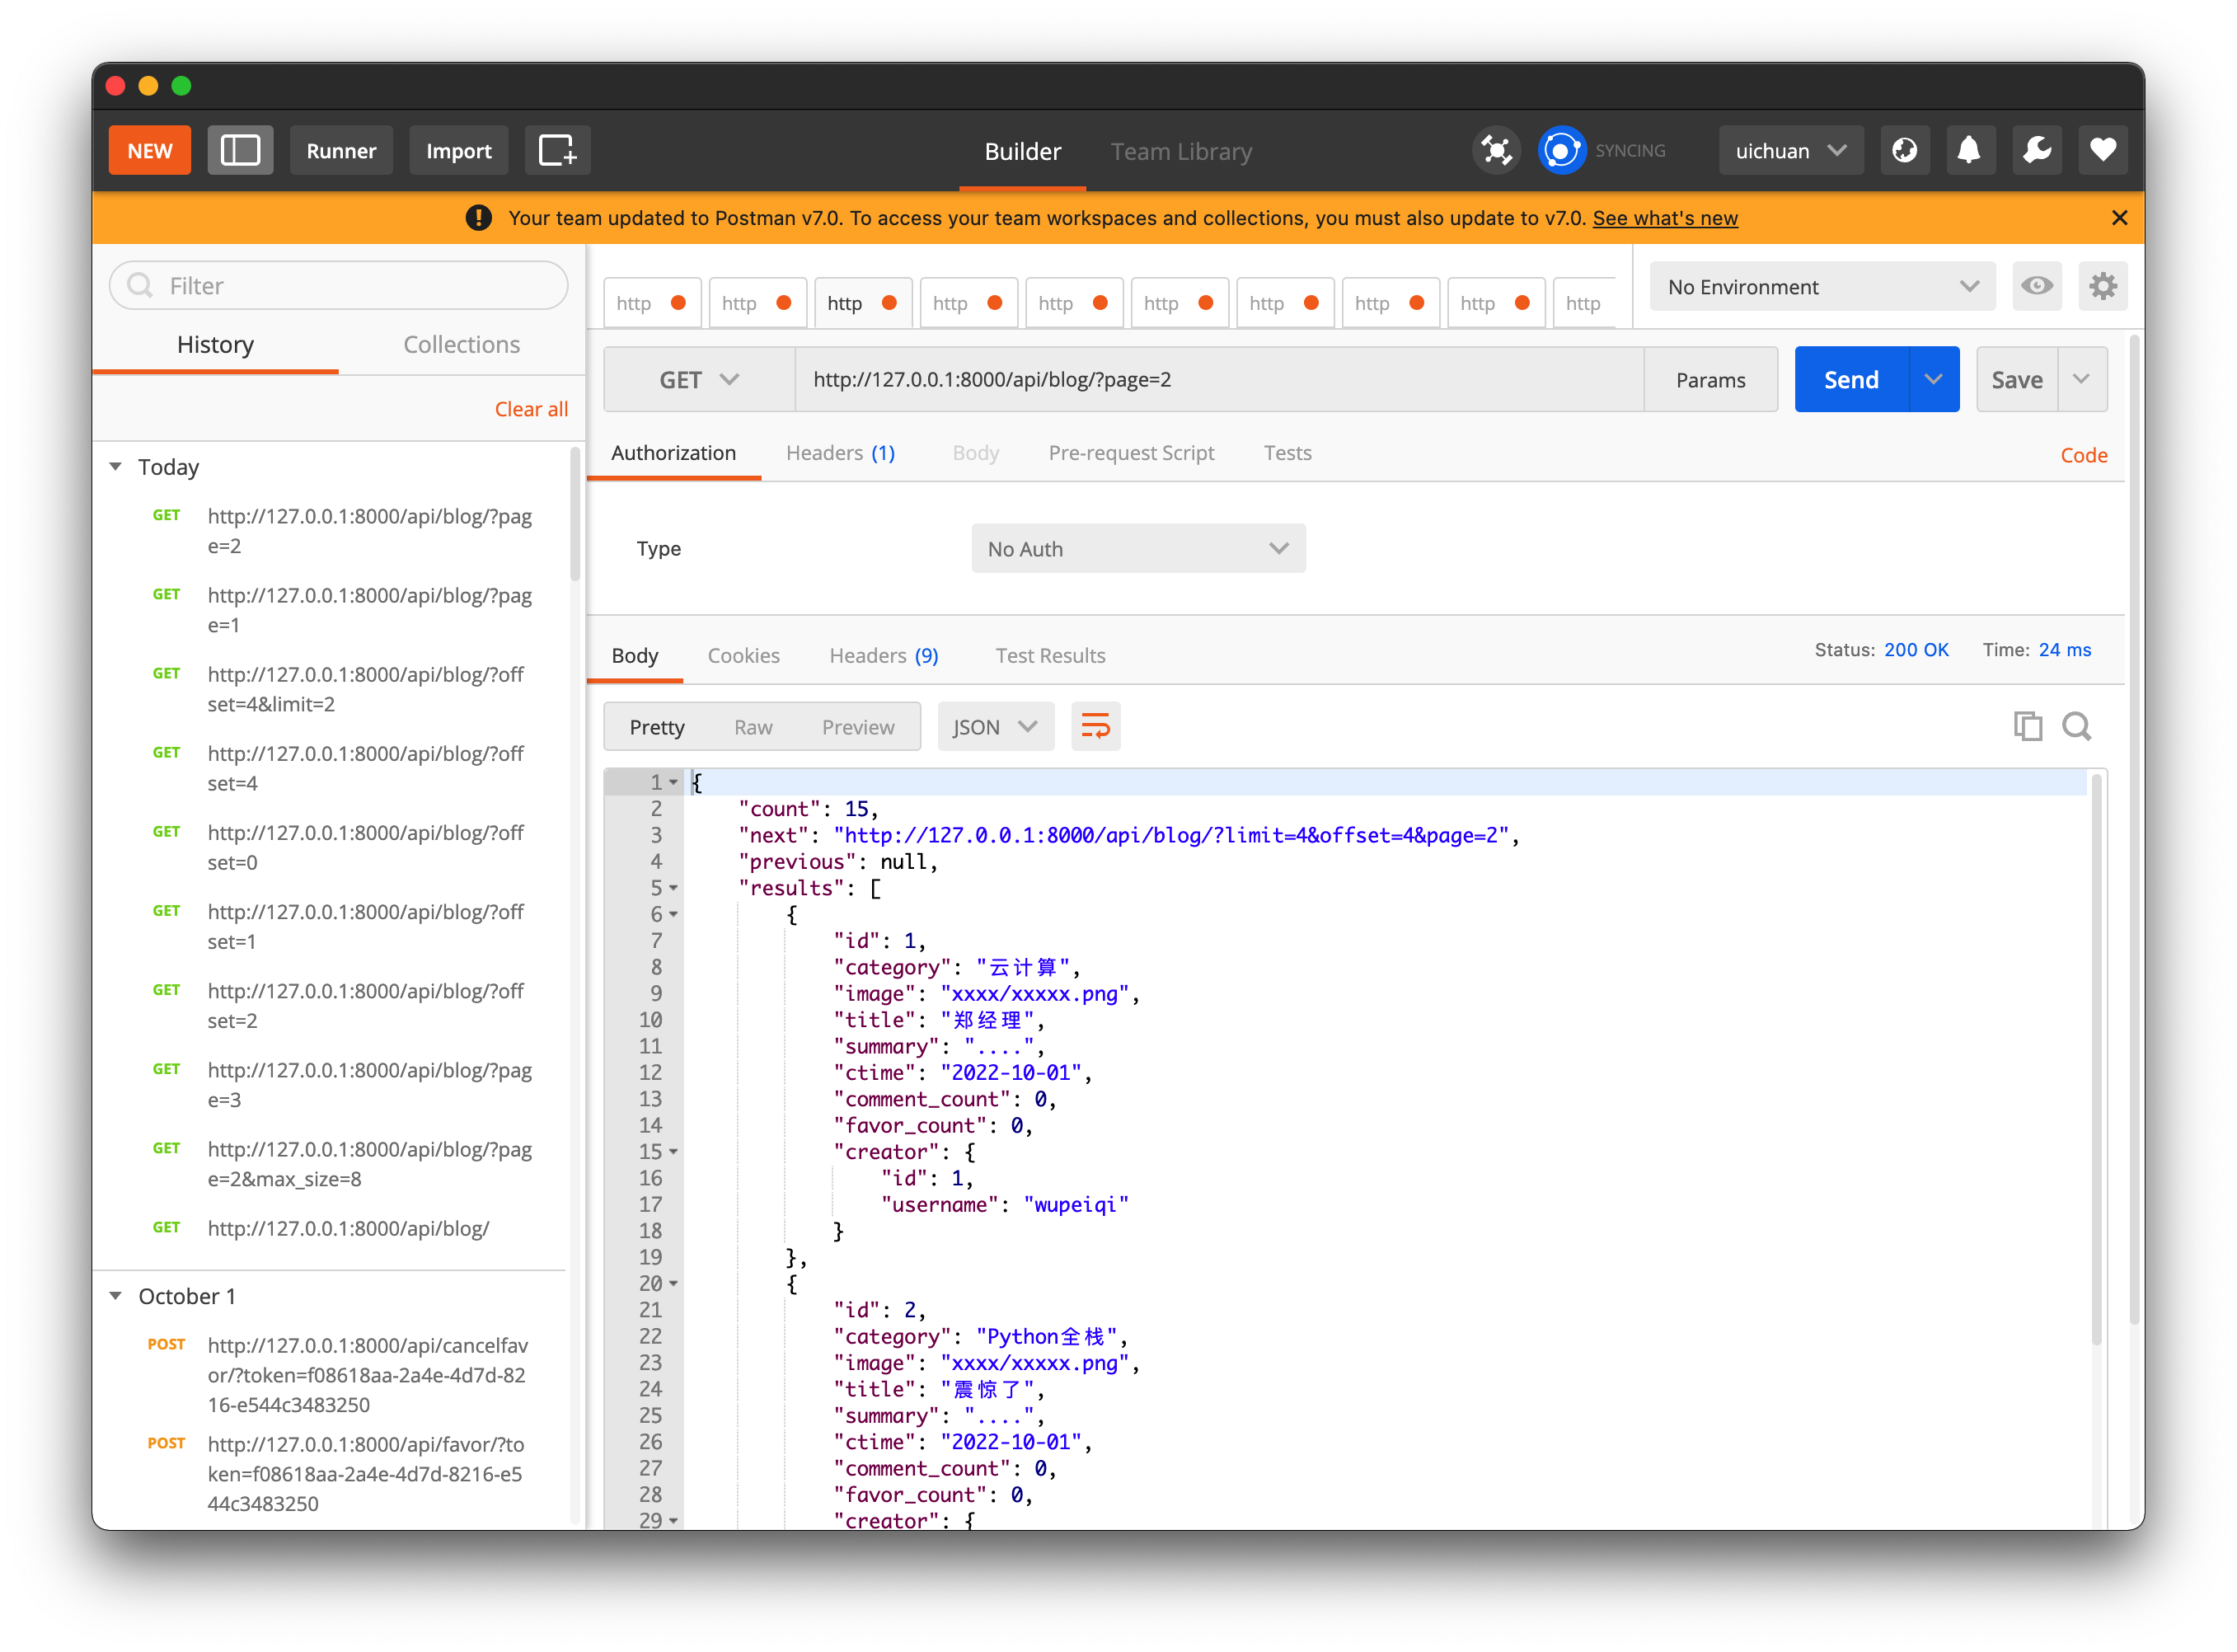This screenshot has height=1652, width=2237.
Task: Open new window icon button
Action: [557, 151]
